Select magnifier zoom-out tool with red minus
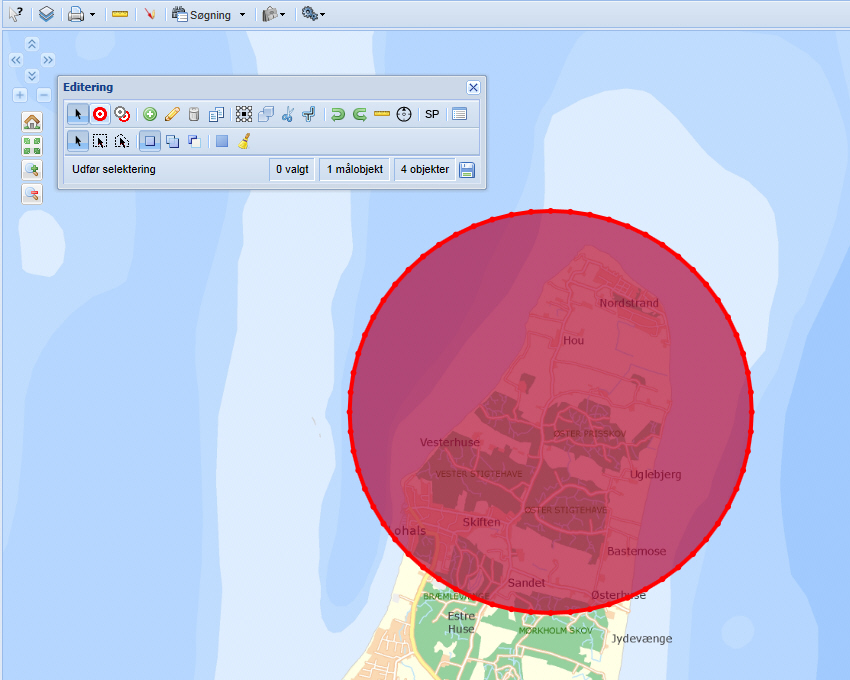Image resolution: width=850 pixels, height=680 pixels. click(x=32, y=194)
